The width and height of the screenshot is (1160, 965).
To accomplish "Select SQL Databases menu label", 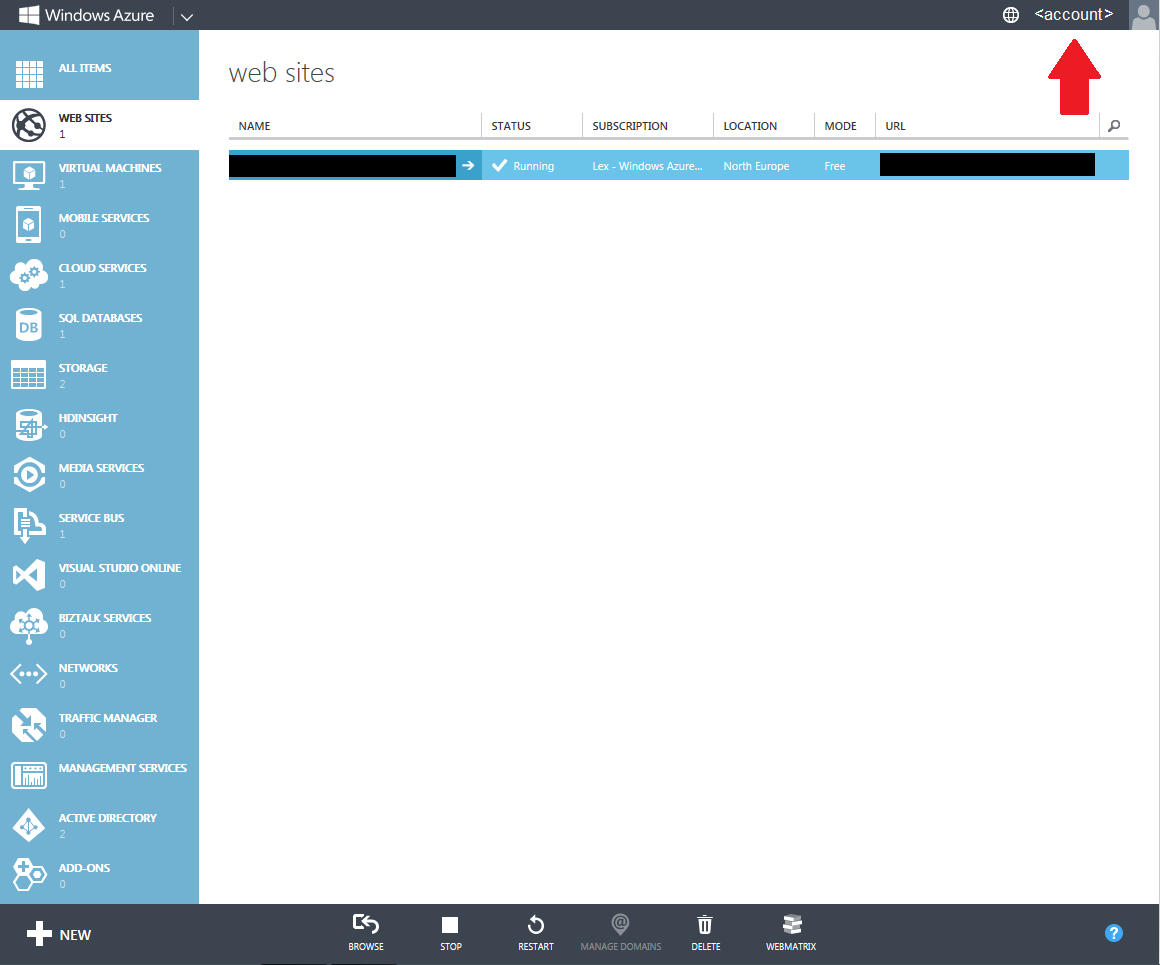I will tap(101, 318).
